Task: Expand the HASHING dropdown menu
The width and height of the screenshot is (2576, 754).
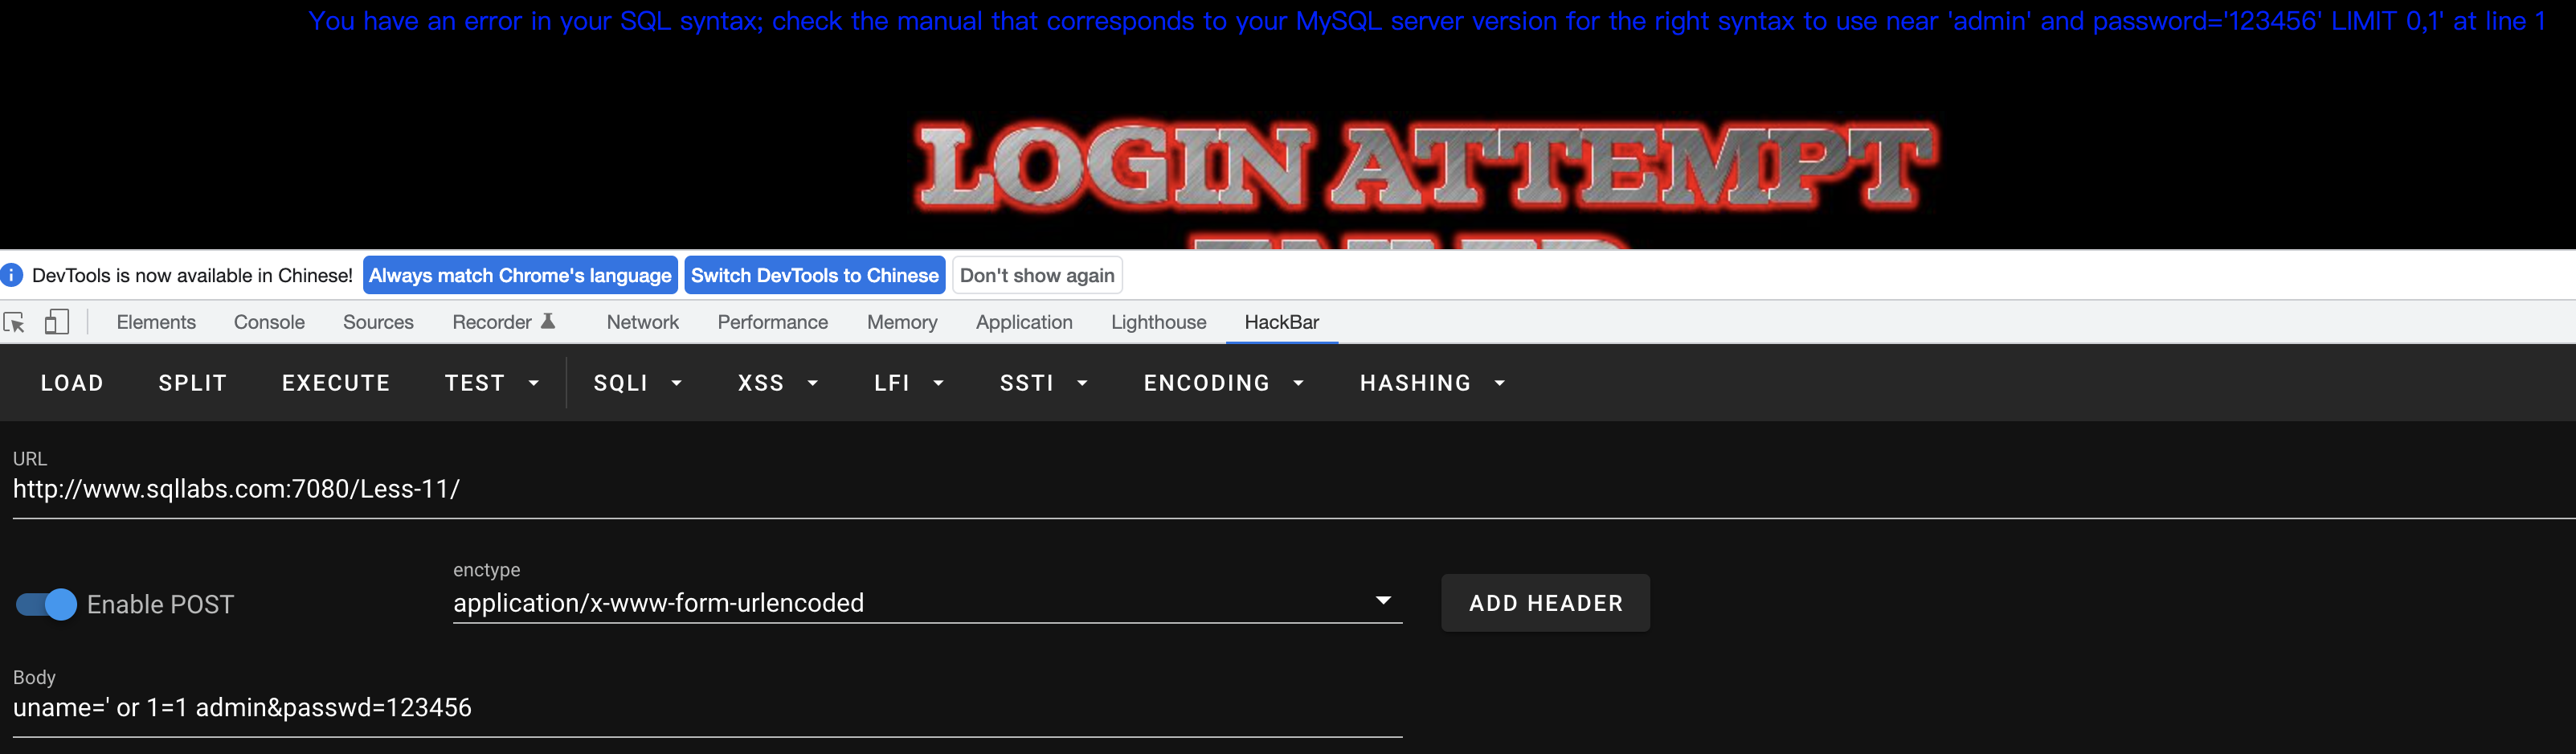Action: [1432, 383]
